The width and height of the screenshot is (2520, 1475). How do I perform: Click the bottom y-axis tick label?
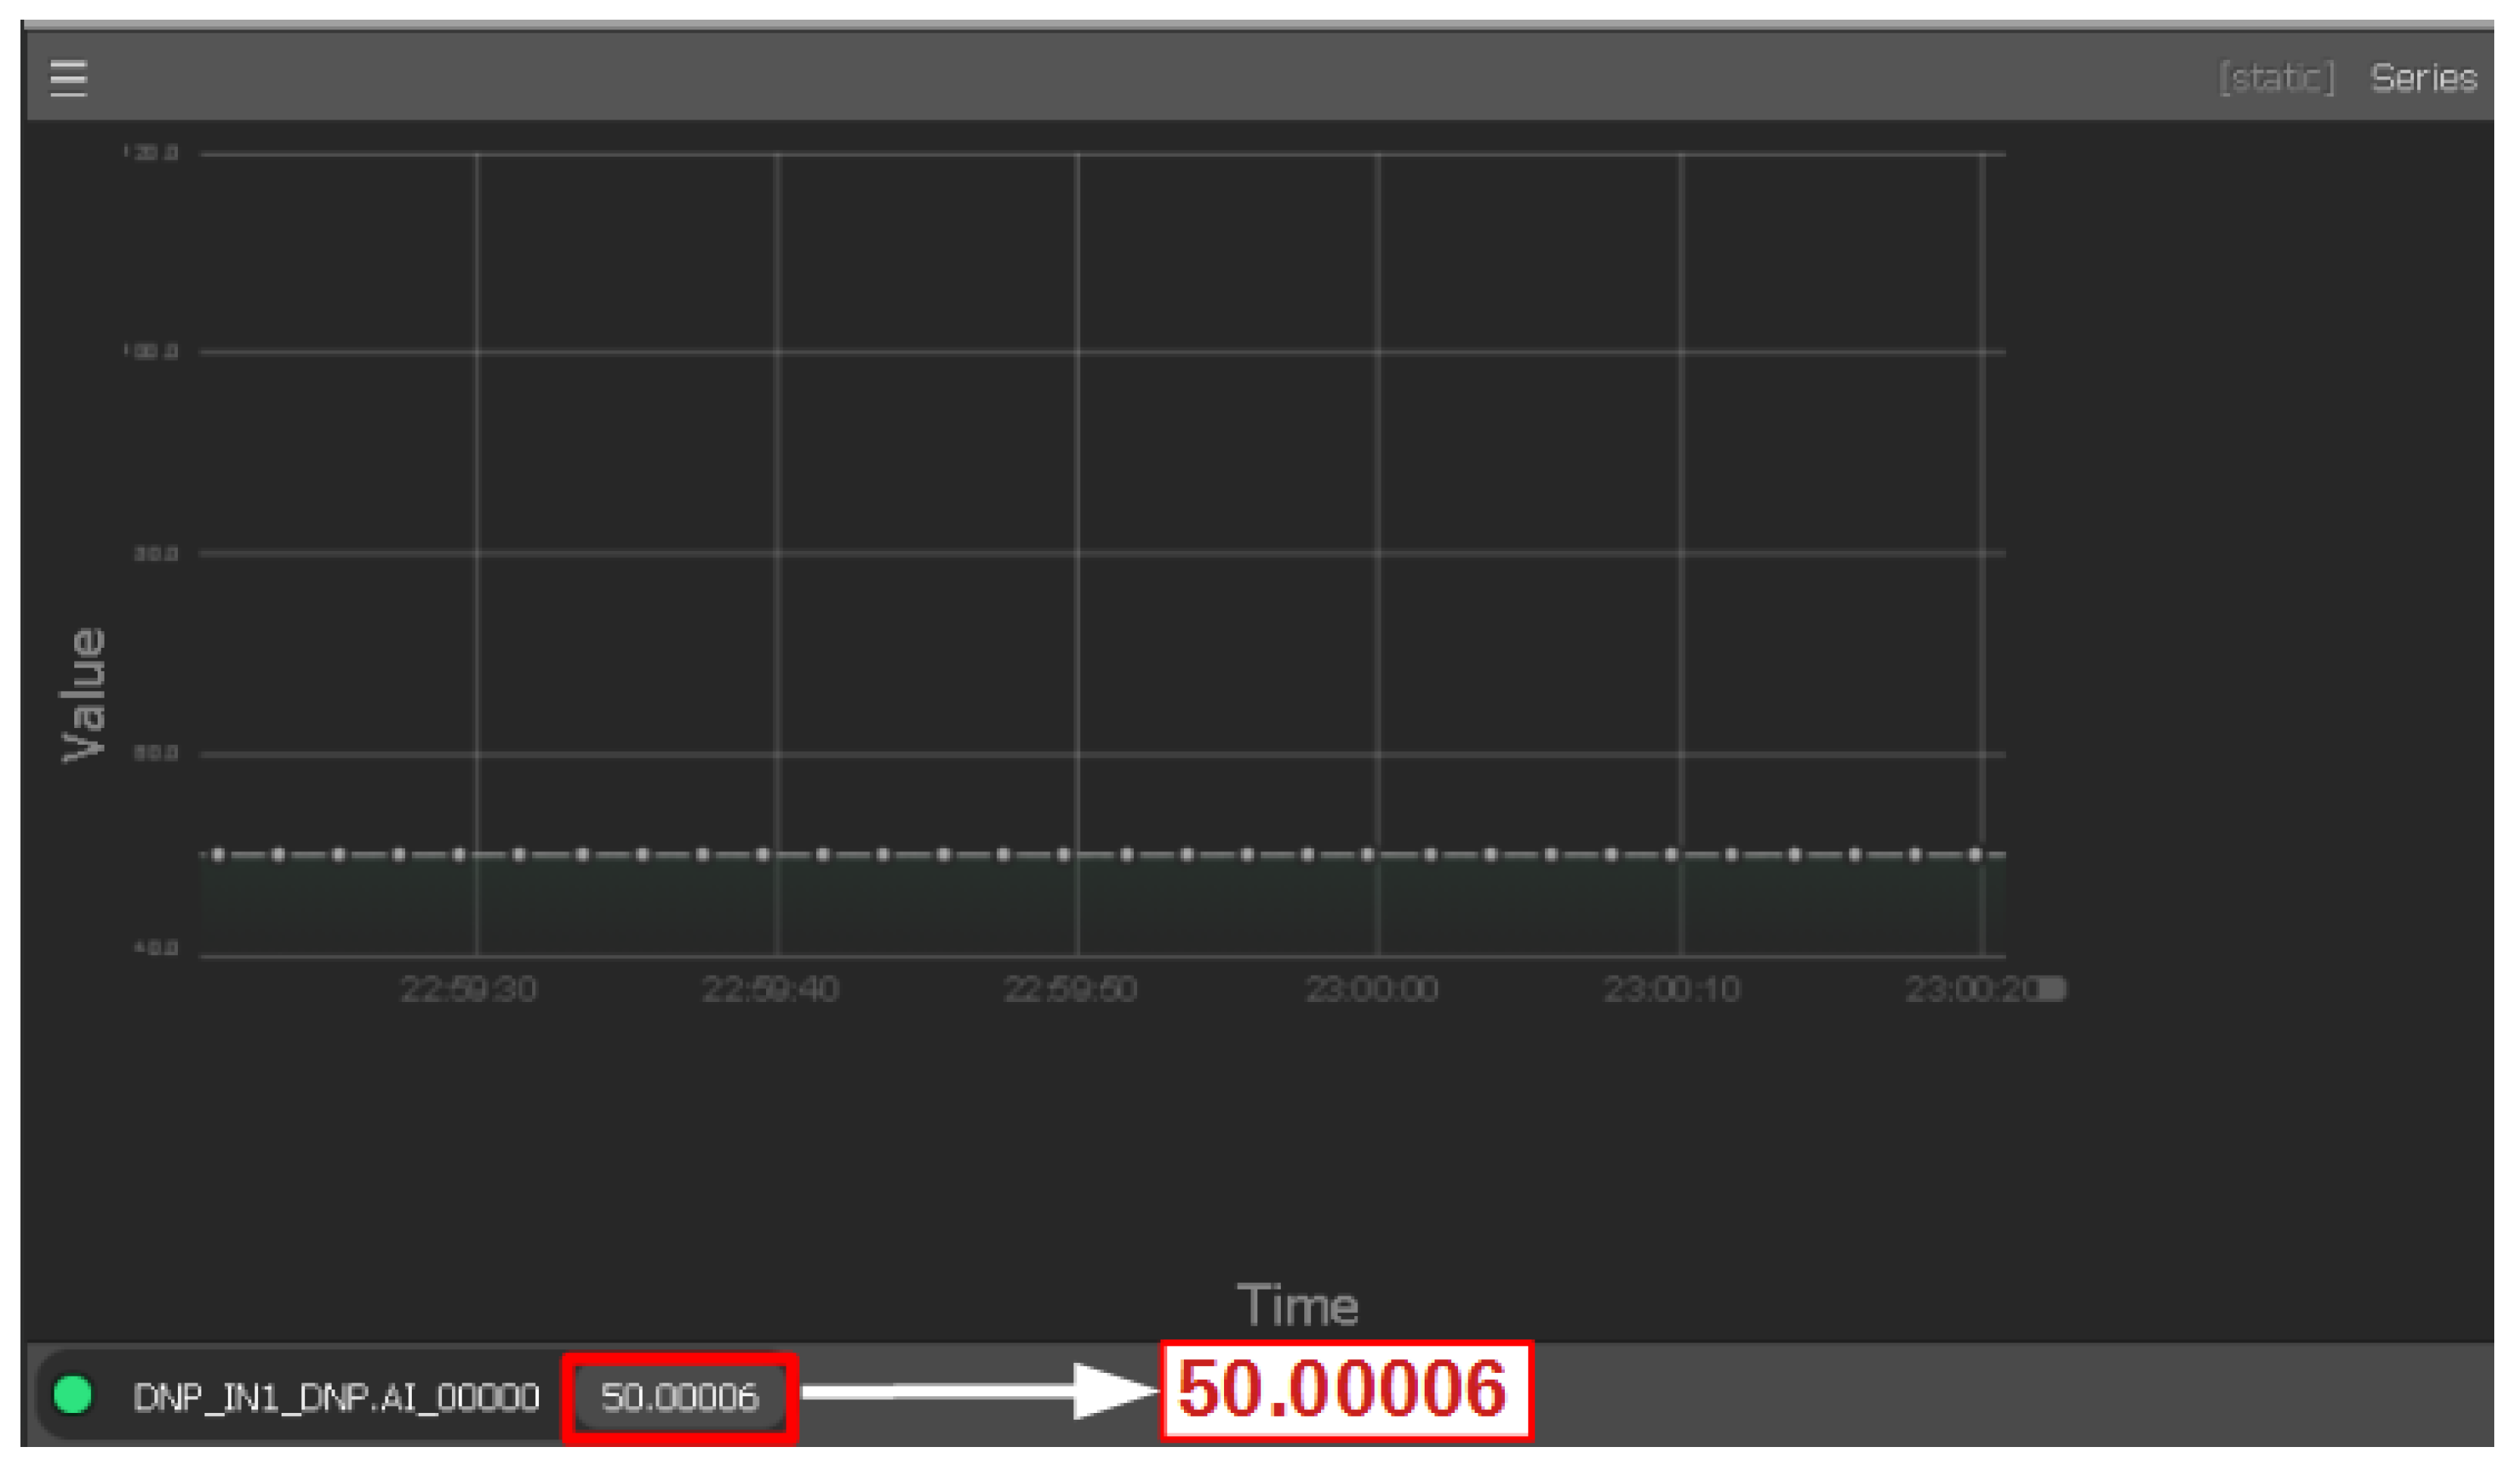pos(156,948)
